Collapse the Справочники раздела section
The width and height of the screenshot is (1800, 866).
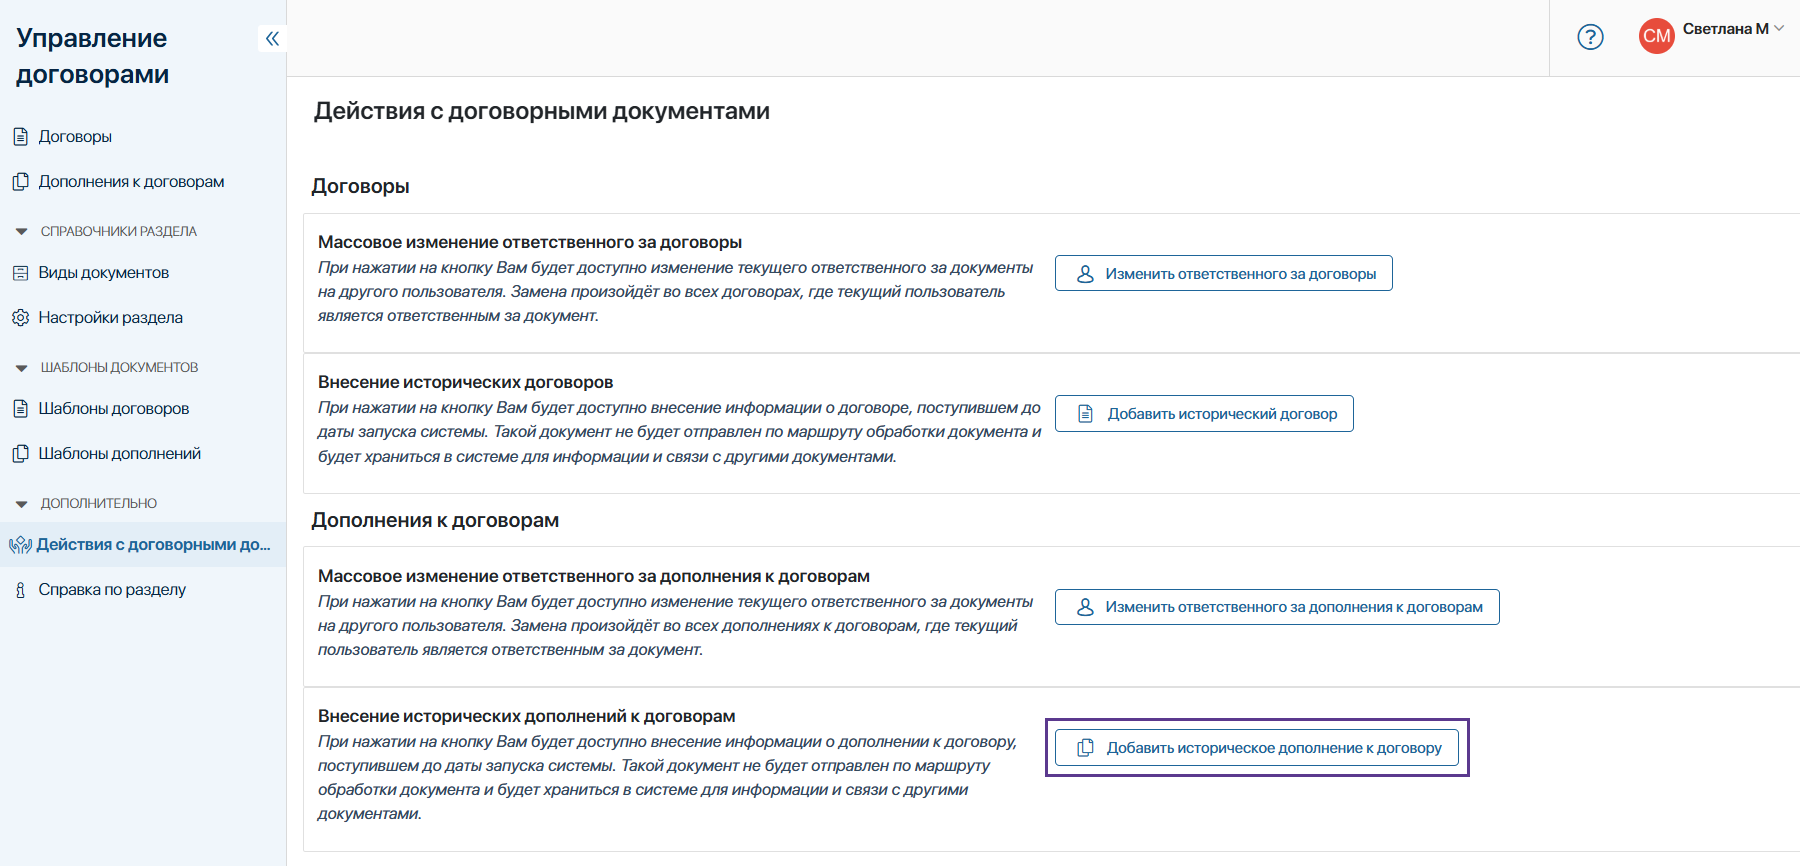tap(22, 232)
